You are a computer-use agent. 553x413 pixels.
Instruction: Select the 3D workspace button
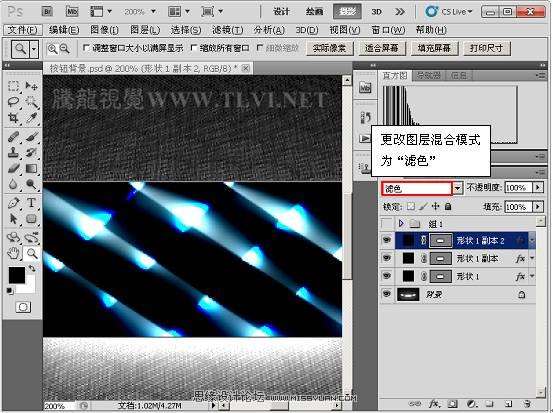click(376, 12)
